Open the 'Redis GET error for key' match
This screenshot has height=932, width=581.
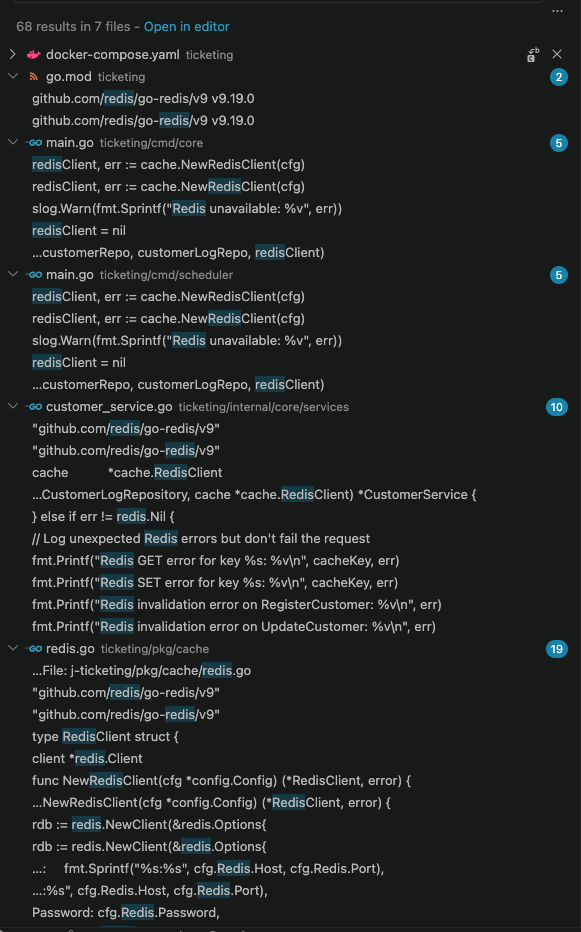[215, 561]
